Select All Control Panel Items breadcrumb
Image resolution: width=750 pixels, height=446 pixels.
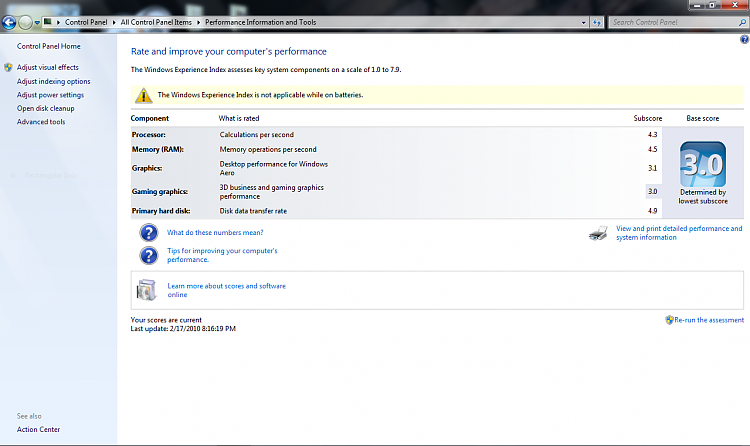click(156, 22)
